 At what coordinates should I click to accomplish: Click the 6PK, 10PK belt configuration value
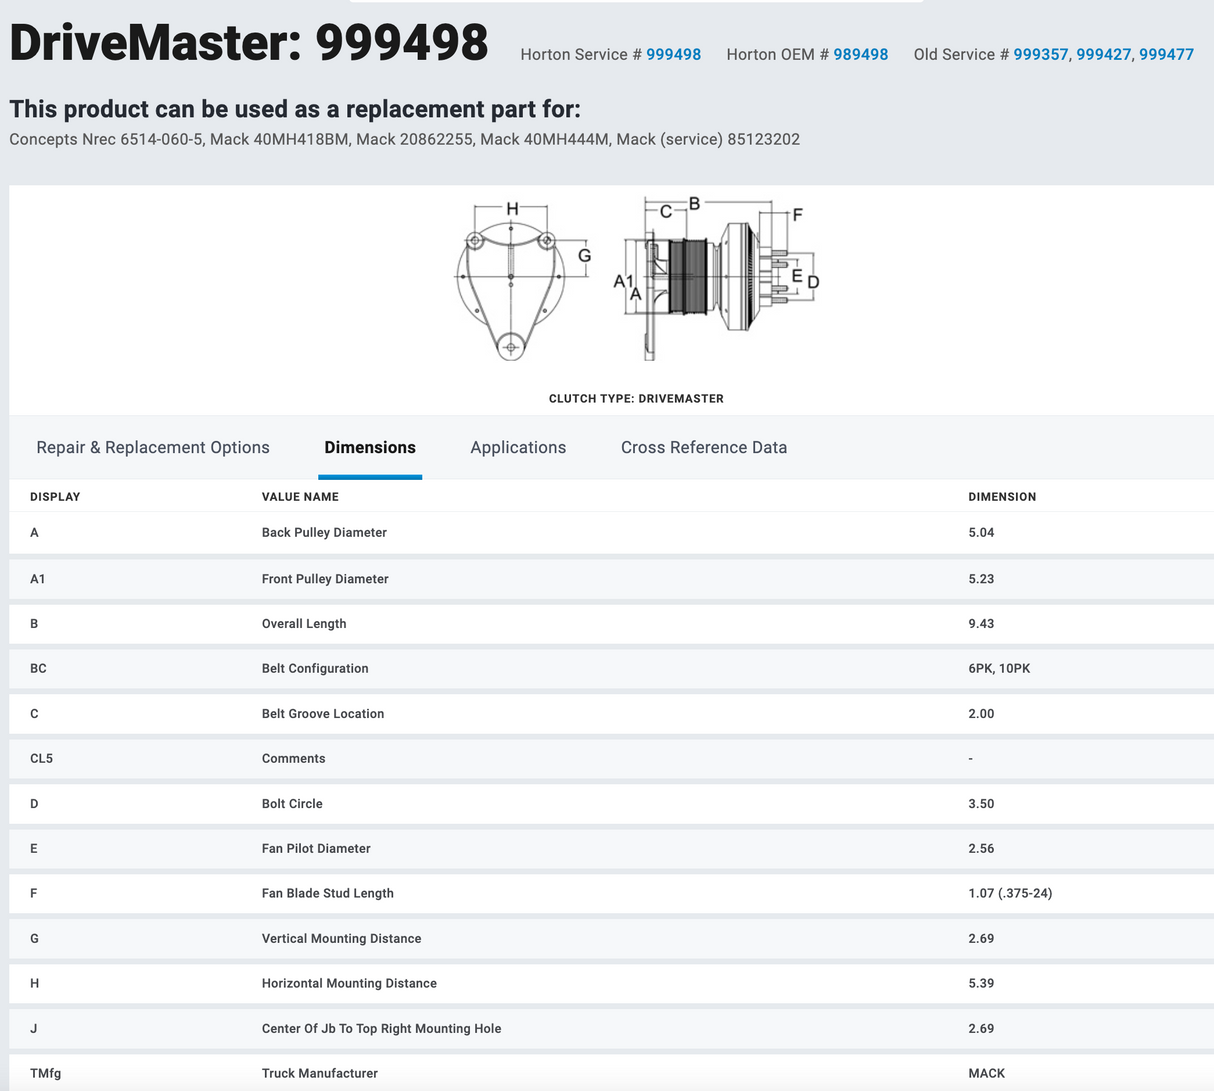(x=999, y=669)
